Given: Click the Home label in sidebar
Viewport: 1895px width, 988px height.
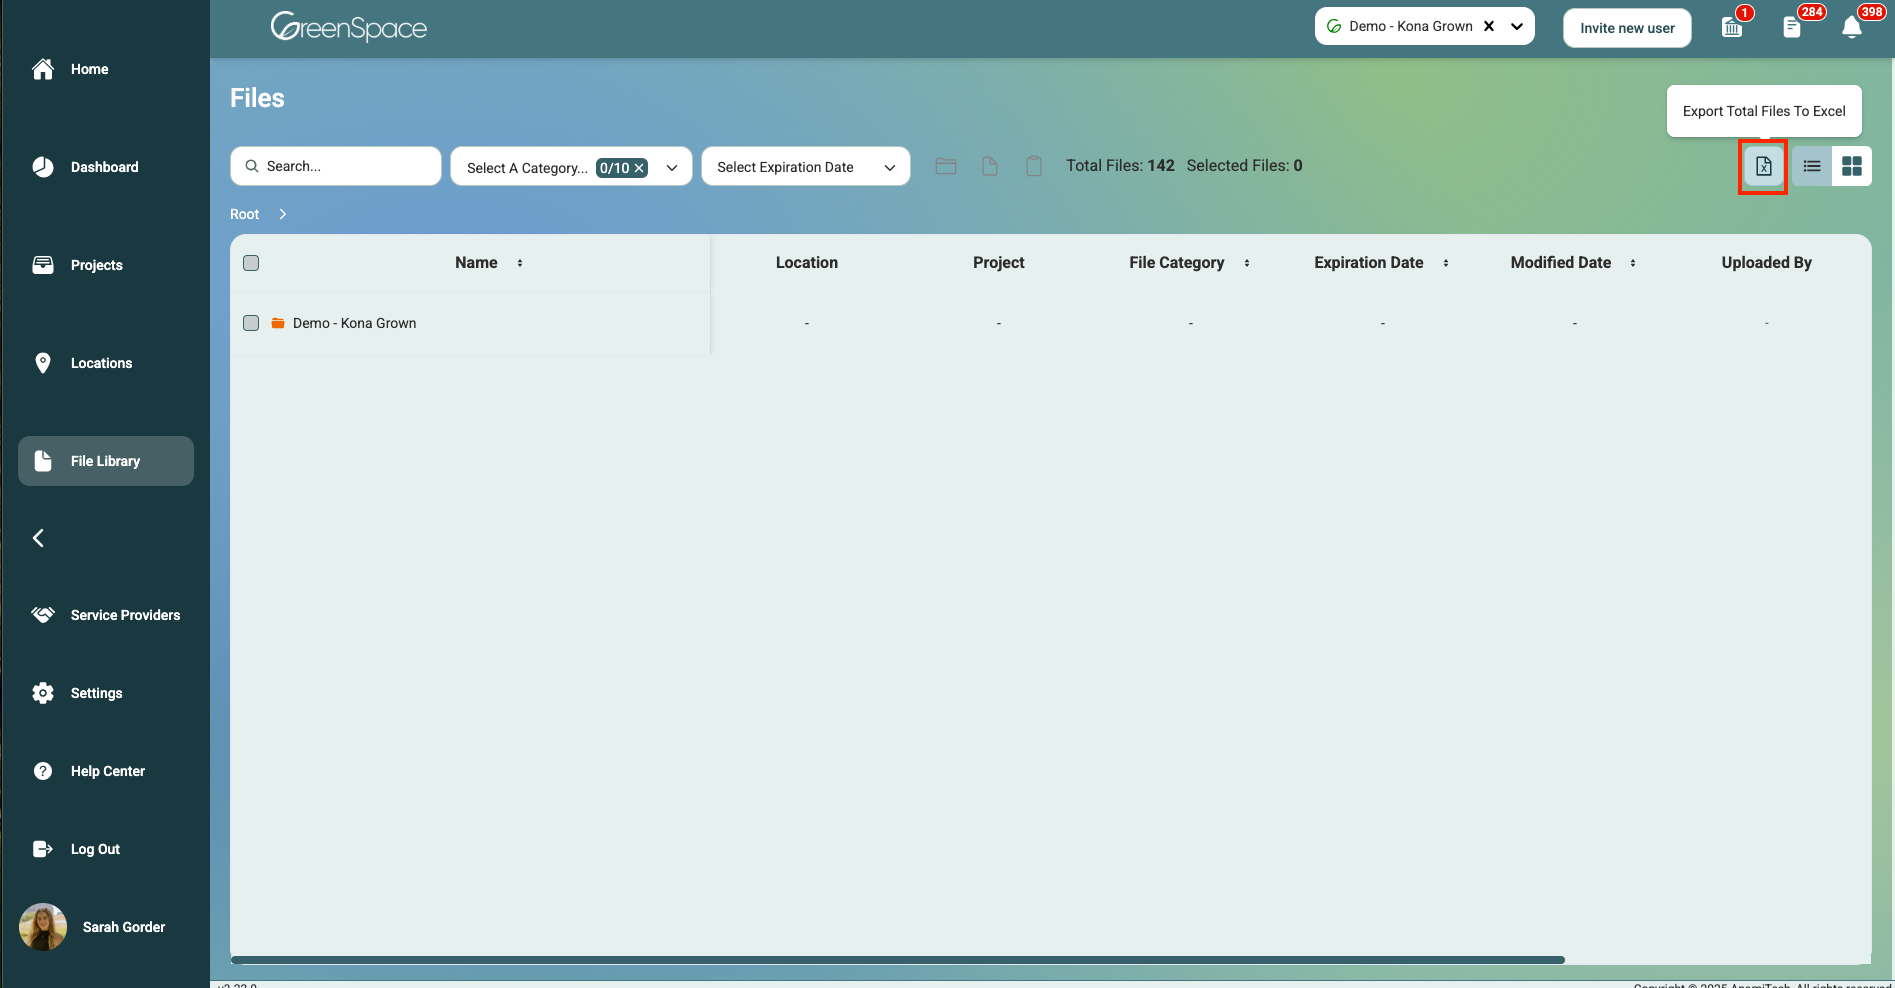Looking at the screenshot, I should (89, 69).
